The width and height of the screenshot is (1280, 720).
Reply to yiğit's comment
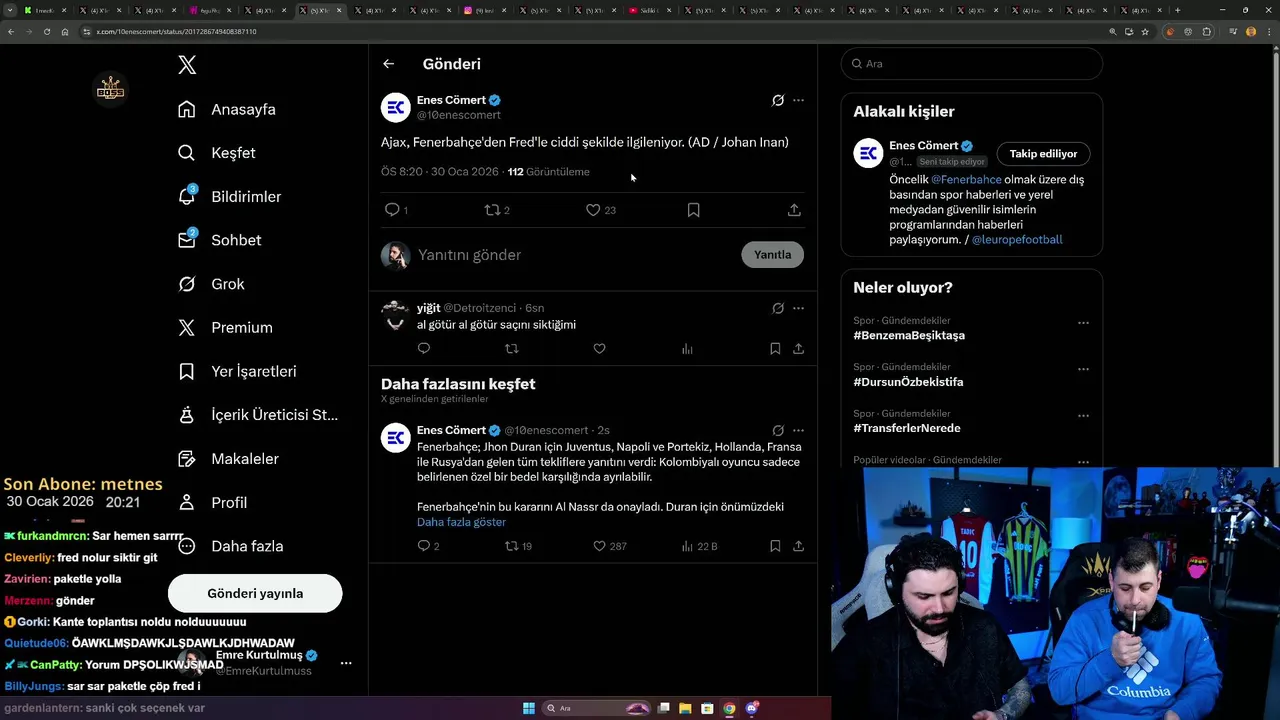click(424, 349)
